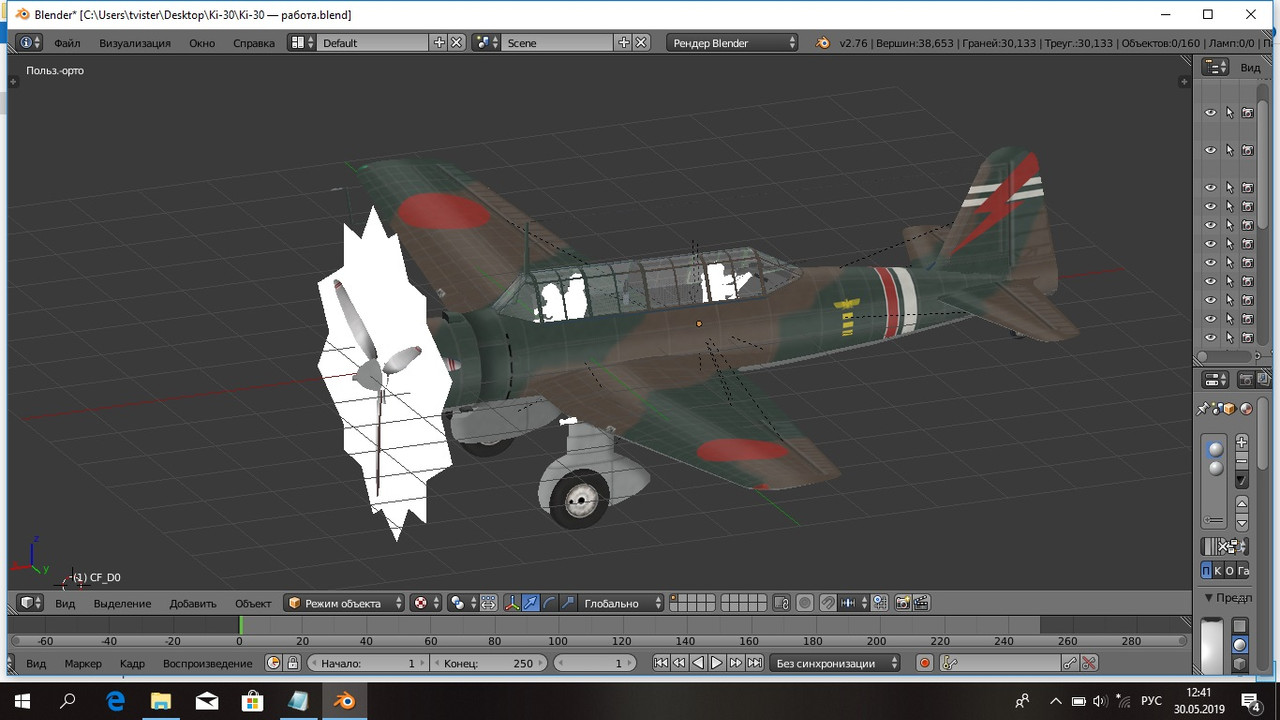1280x720 pixels.
Task: Open Microsoft Edge from the taskbar
Action: point(116,701)
